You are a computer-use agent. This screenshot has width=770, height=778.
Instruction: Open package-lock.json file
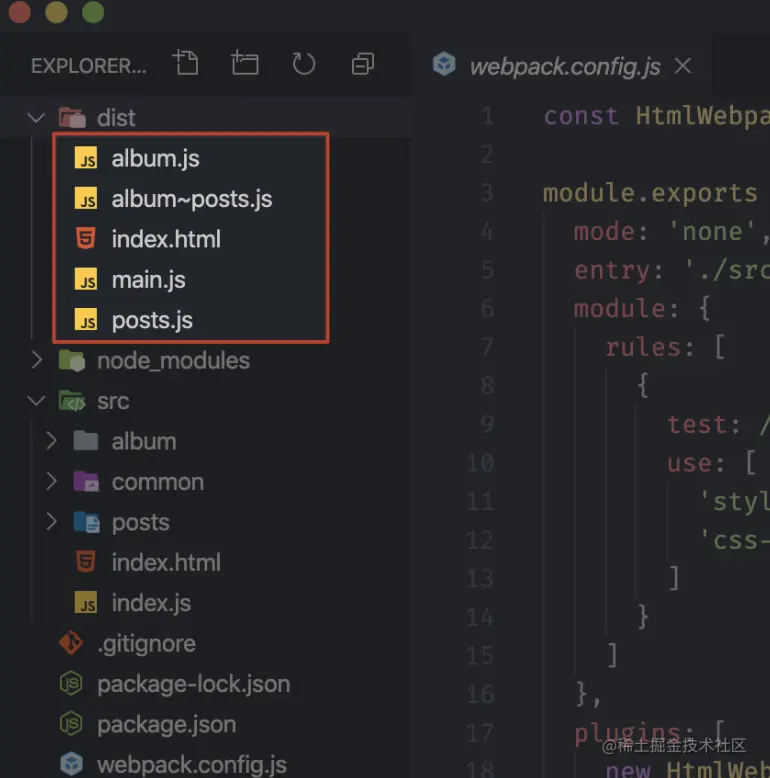pos(193,684)
